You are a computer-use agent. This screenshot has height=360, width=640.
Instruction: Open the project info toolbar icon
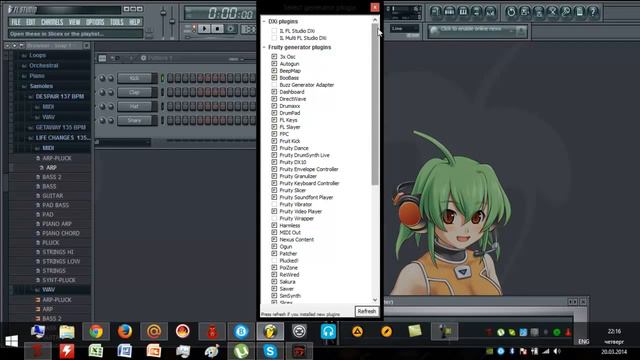pos(580,11)
